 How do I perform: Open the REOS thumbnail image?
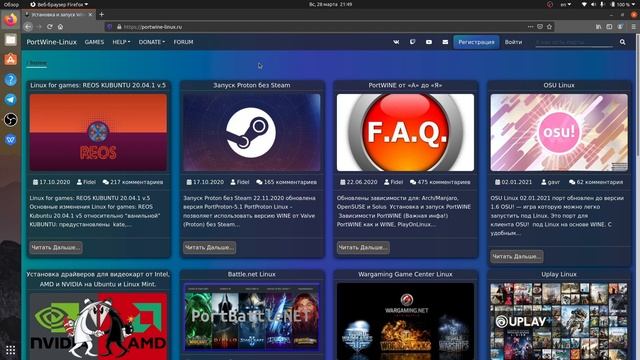coord(98,133)
